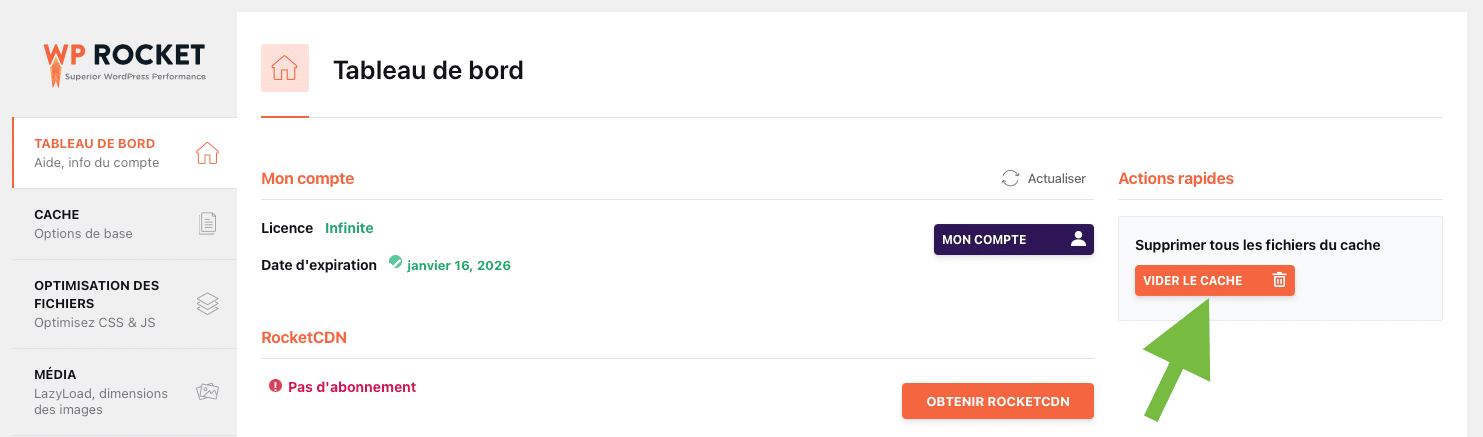This screenshot has width=1483, height=437.
Task: Click the Actualiser link text
Action: (1056, 179)
